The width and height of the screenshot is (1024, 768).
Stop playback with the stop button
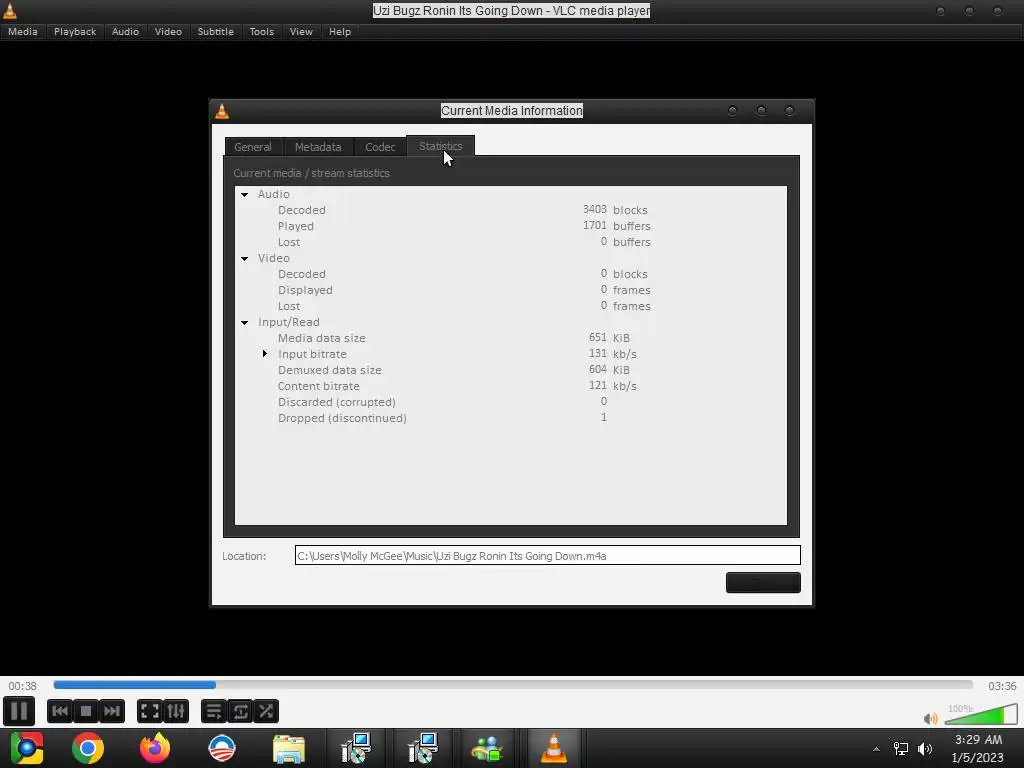(x=86, y=711)
